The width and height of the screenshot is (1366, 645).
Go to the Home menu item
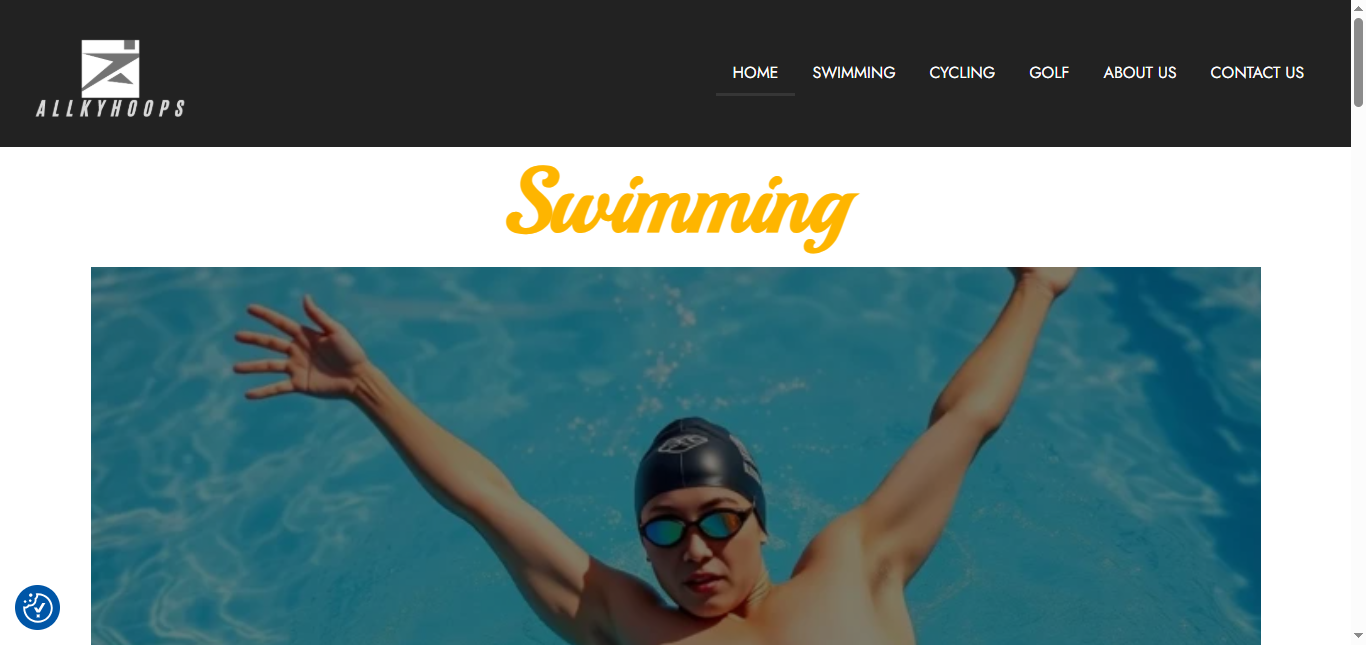(x=755, y=73)
